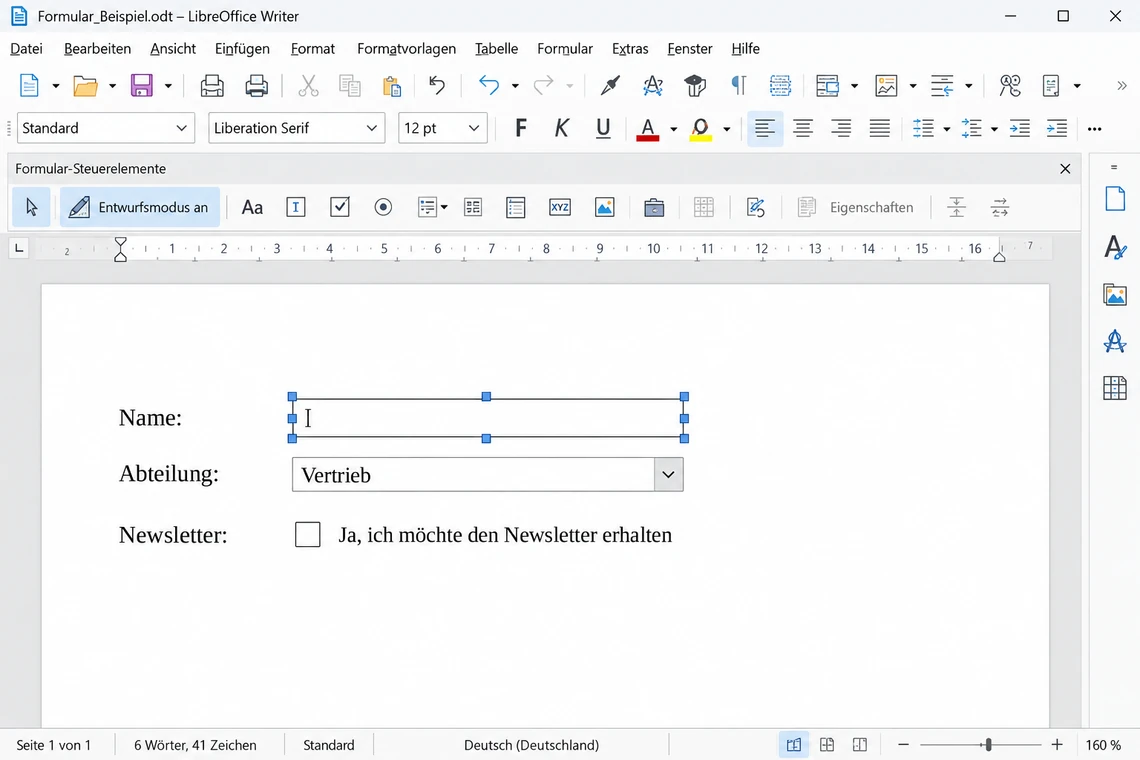The height and width of the screenshot is (760, 1140).
Task: Open font size 12 pt dropdown
Action: tap(474, 129)
